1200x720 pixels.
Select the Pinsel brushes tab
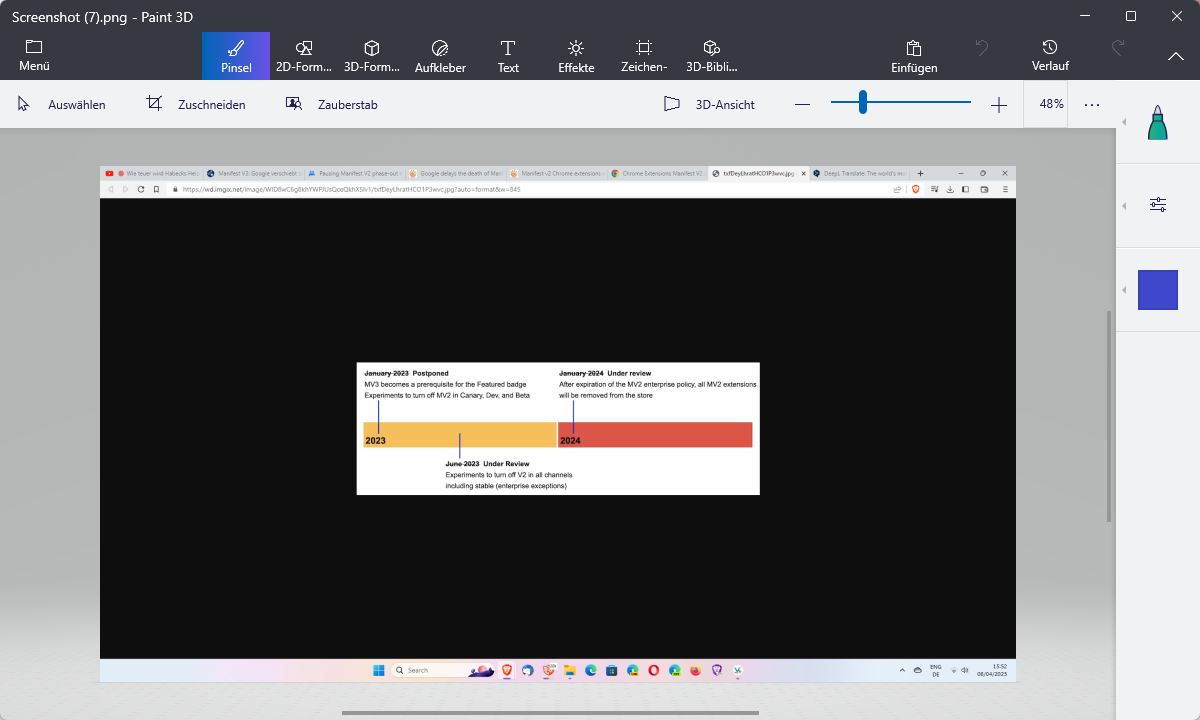(236, 56)
